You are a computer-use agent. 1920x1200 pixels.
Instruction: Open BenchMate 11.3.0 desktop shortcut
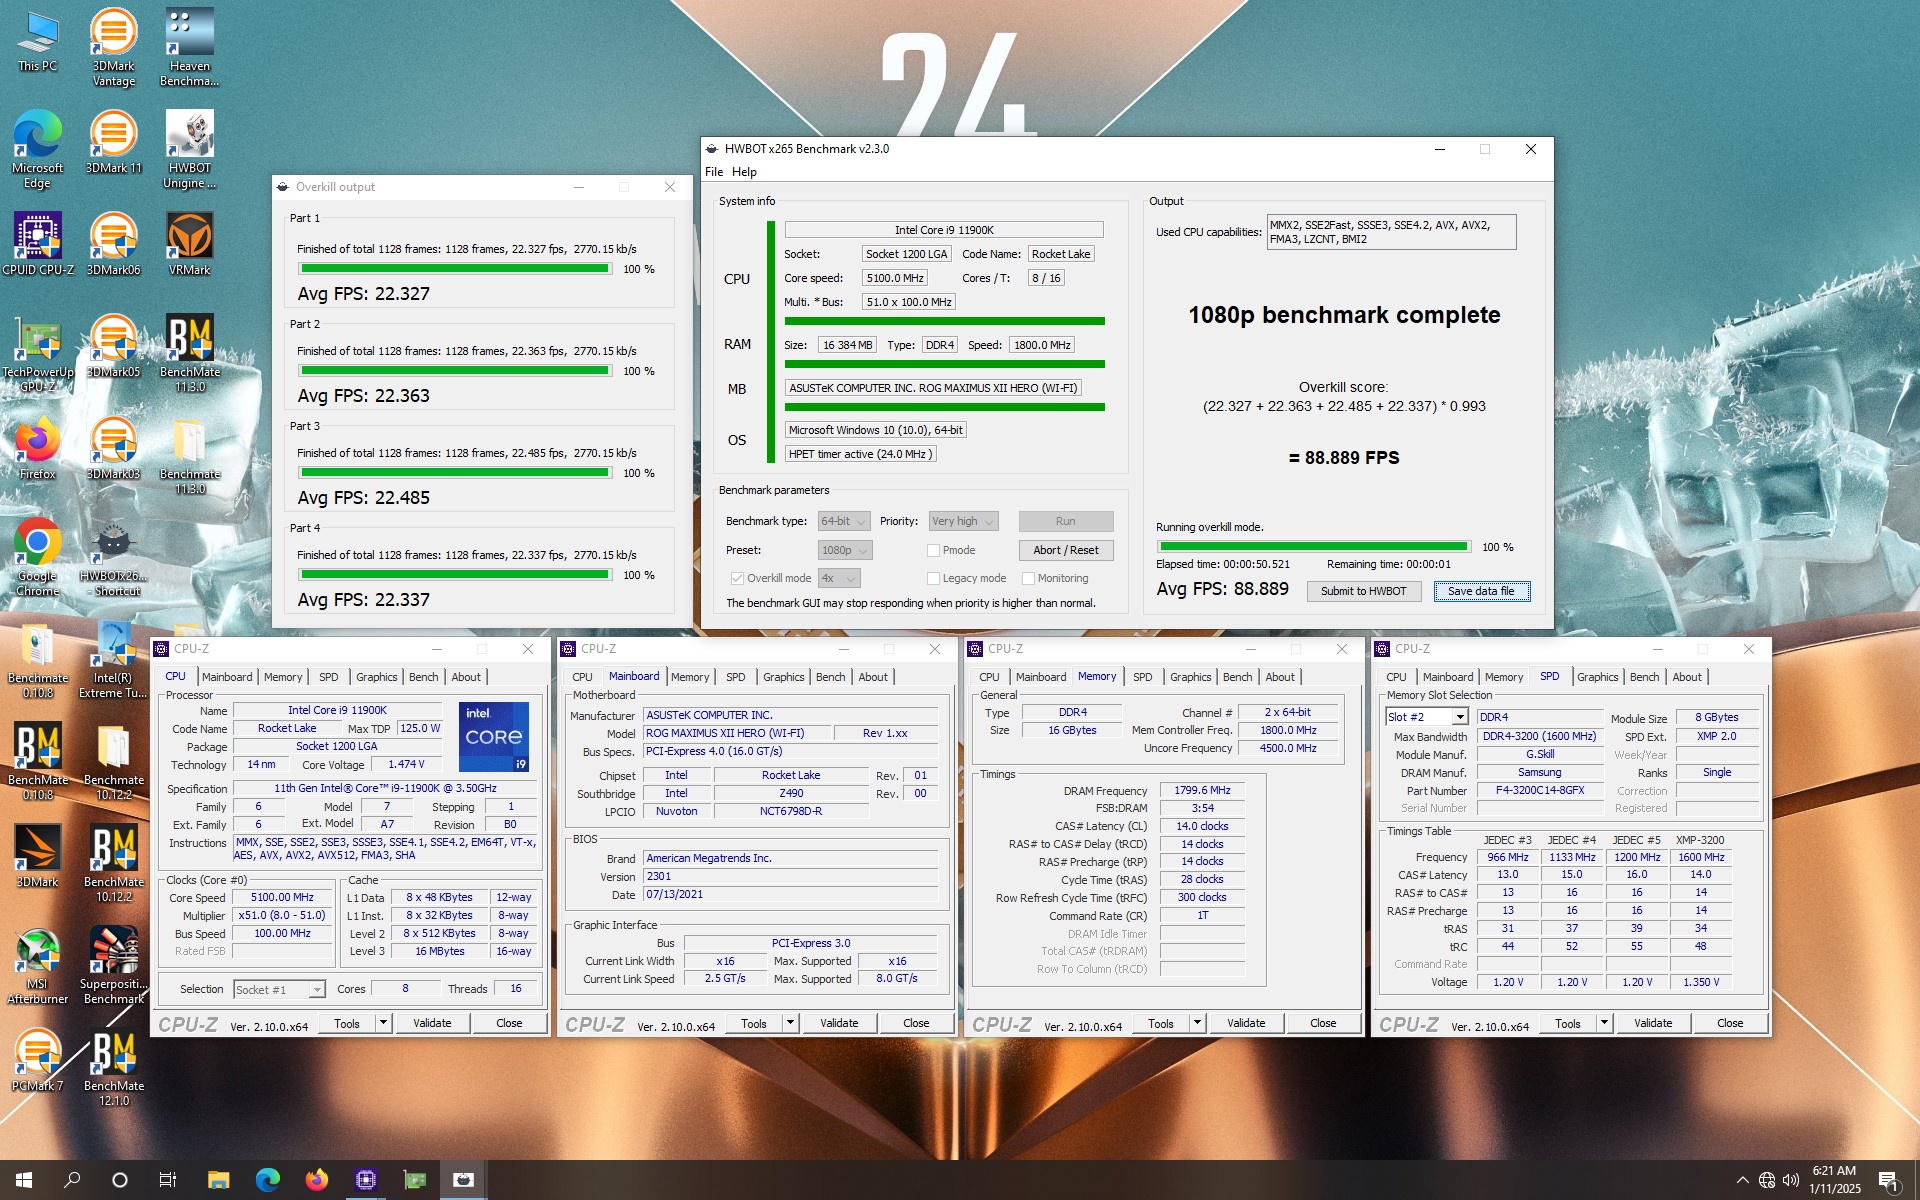tap(189, 353)
